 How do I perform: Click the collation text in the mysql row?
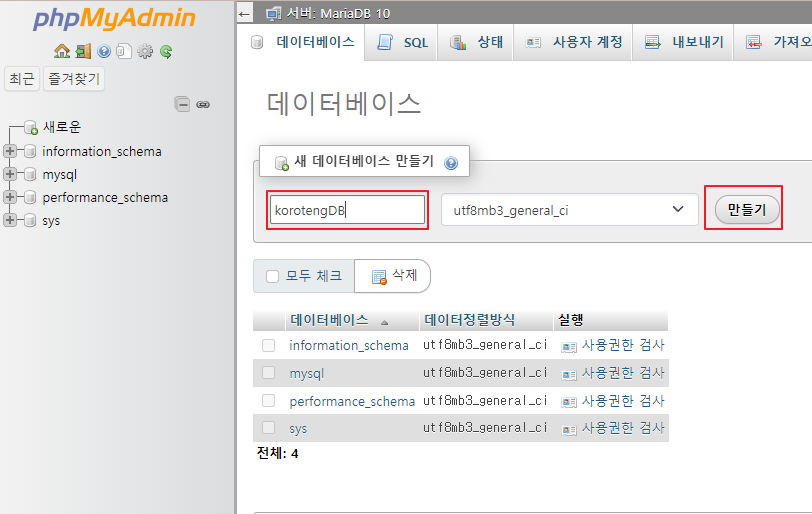coord(485,373)
